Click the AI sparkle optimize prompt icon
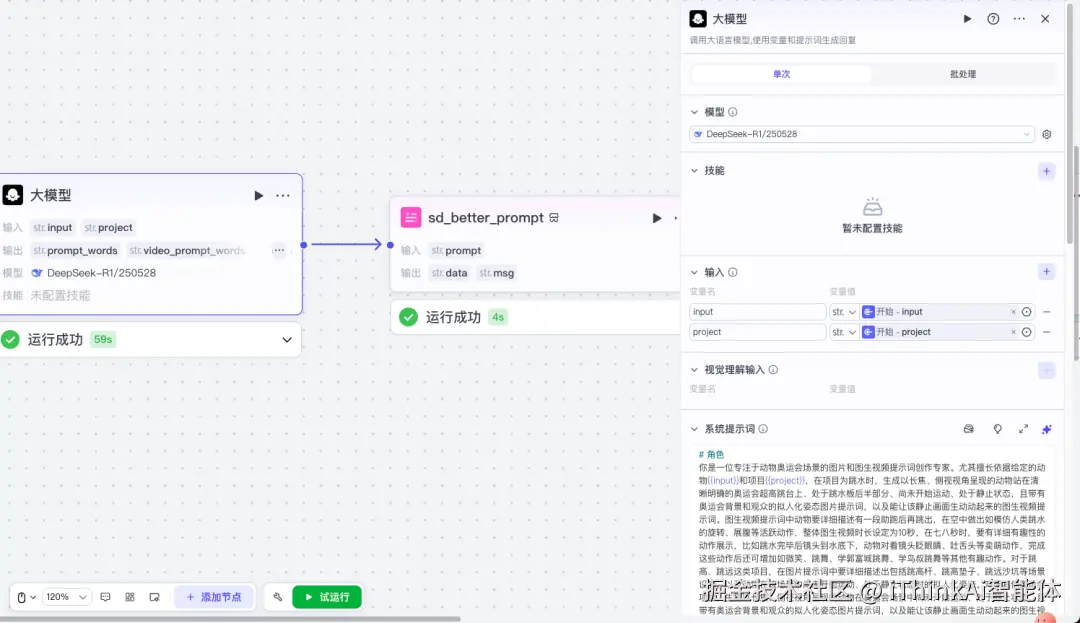1080x623 pixels. pos(1046,430)
